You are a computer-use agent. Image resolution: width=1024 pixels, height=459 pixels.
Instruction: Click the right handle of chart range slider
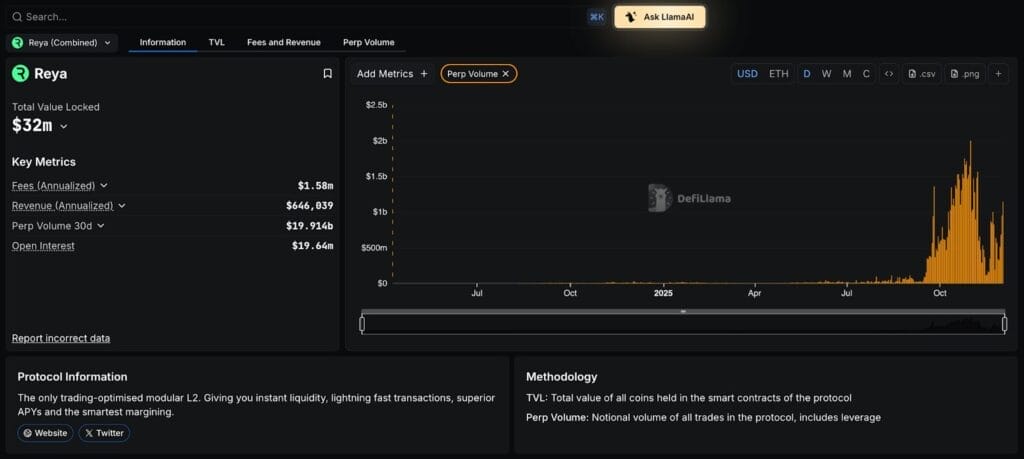[1004, 324]
